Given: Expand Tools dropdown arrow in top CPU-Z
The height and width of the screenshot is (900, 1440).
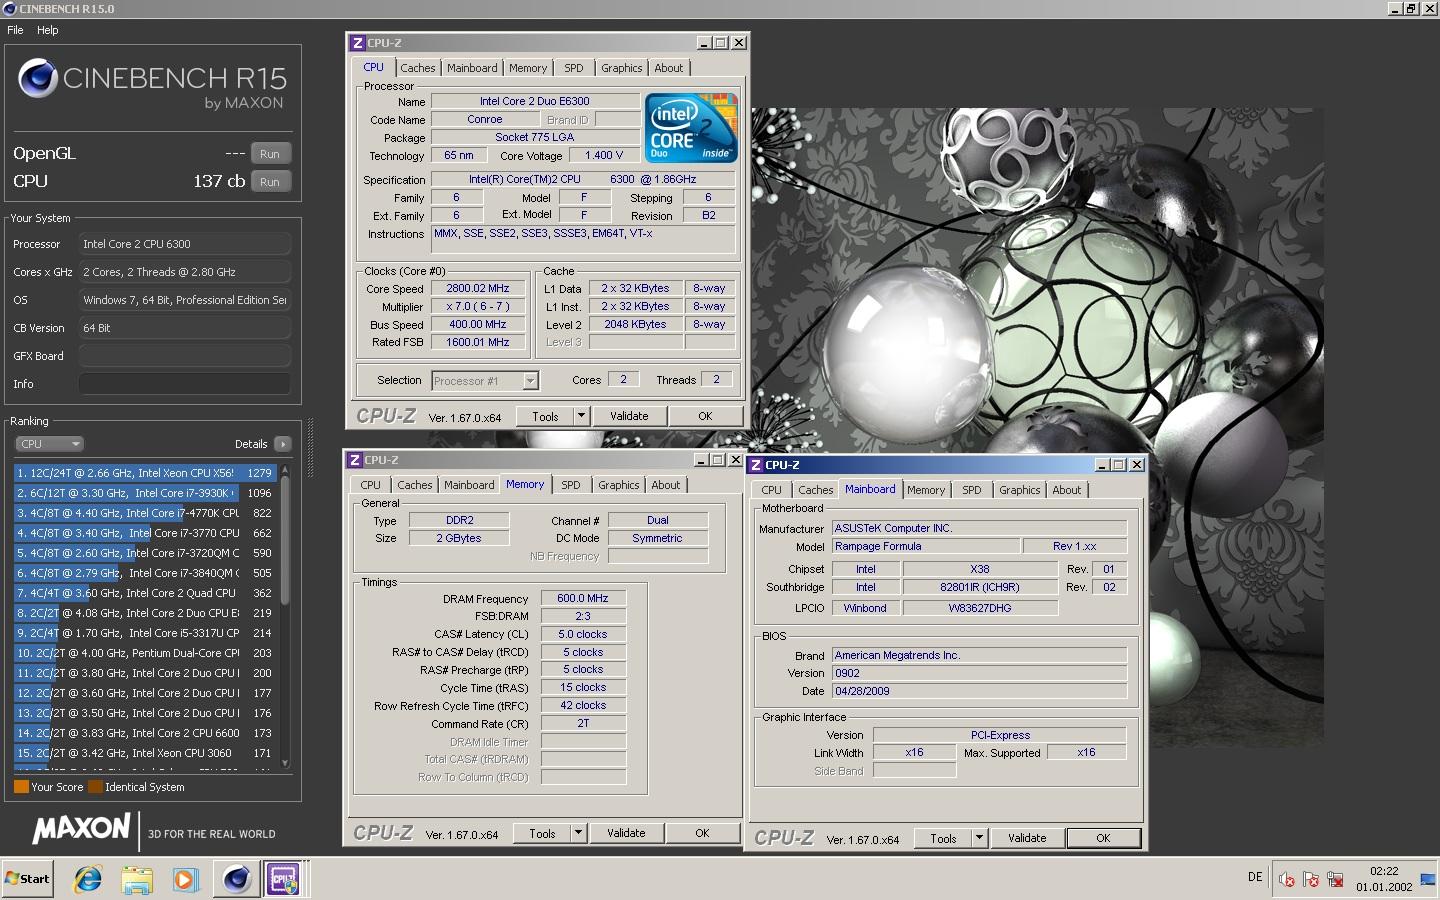Looking at the screenshot, I should [x=581, y=417].
